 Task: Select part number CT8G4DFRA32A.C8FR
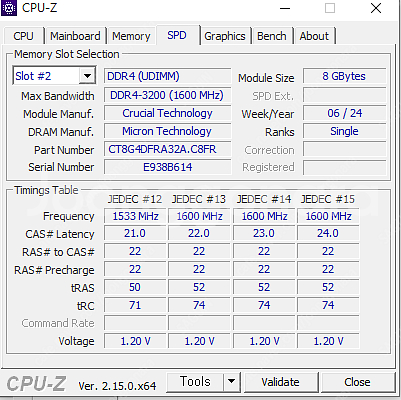click(168, 149)
